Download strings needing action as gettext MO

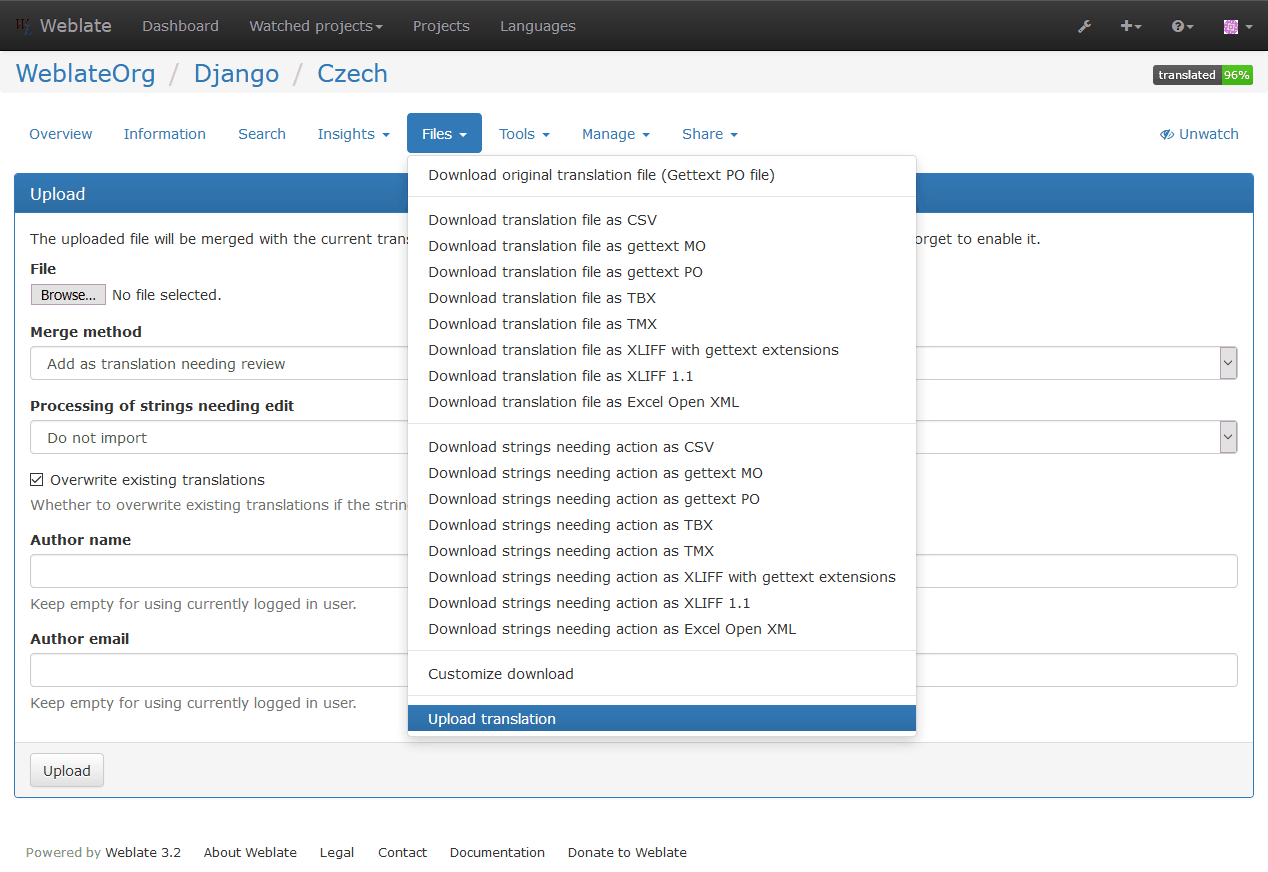[662, 473]
